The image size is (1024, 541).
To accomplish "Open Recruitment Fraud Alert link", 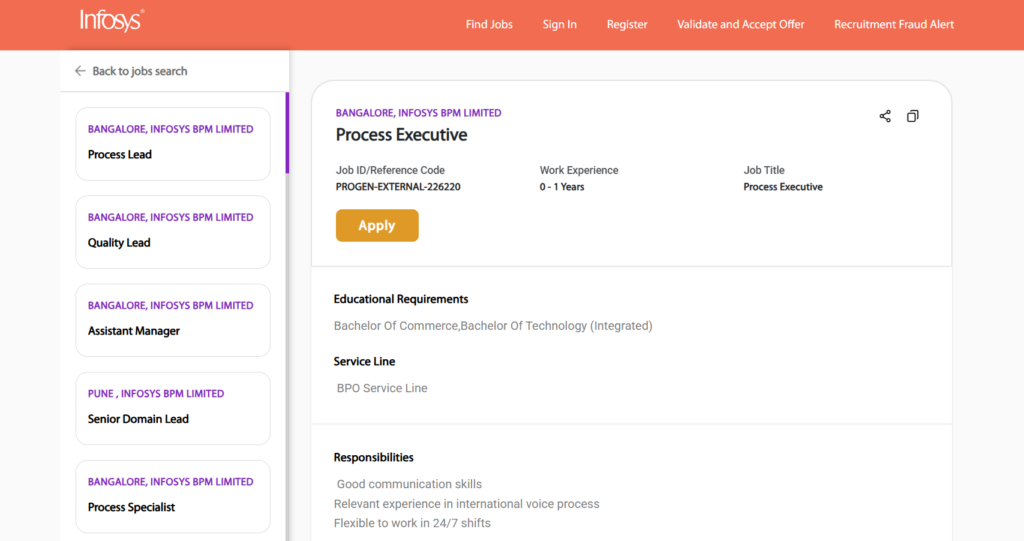I will (x=894, y=24).
